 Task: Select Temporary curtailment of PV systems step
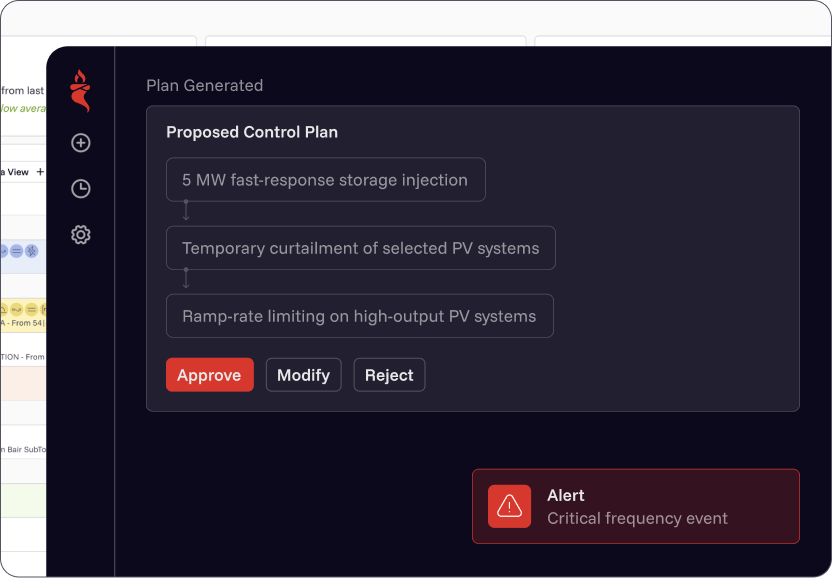click(360, 248)
